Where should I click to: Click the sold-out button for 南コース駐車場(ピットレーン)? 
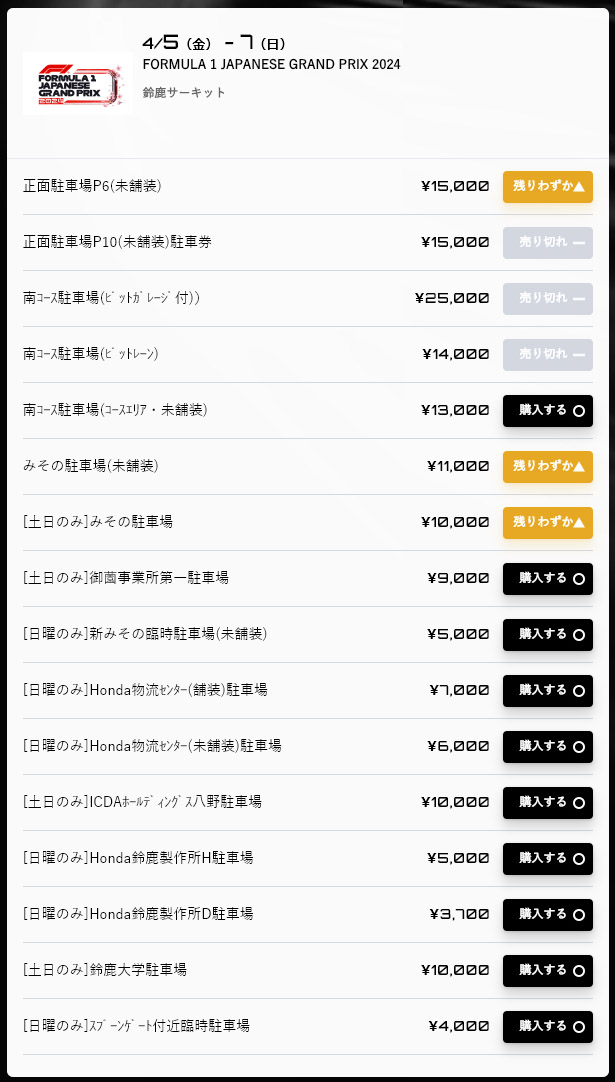click(547, 355)
